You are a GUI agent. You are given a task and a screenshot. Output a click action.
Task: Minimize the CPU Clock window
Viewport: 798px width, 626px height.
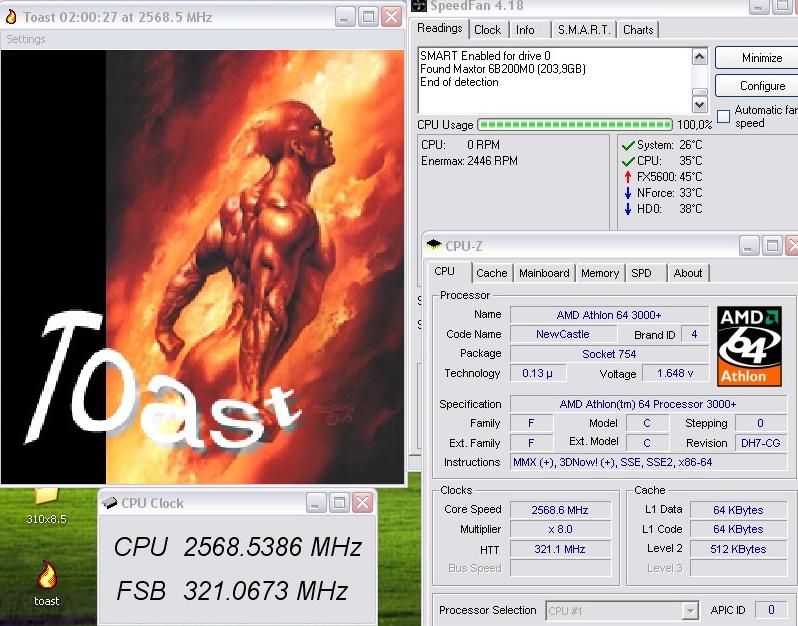tap(316, 503)
